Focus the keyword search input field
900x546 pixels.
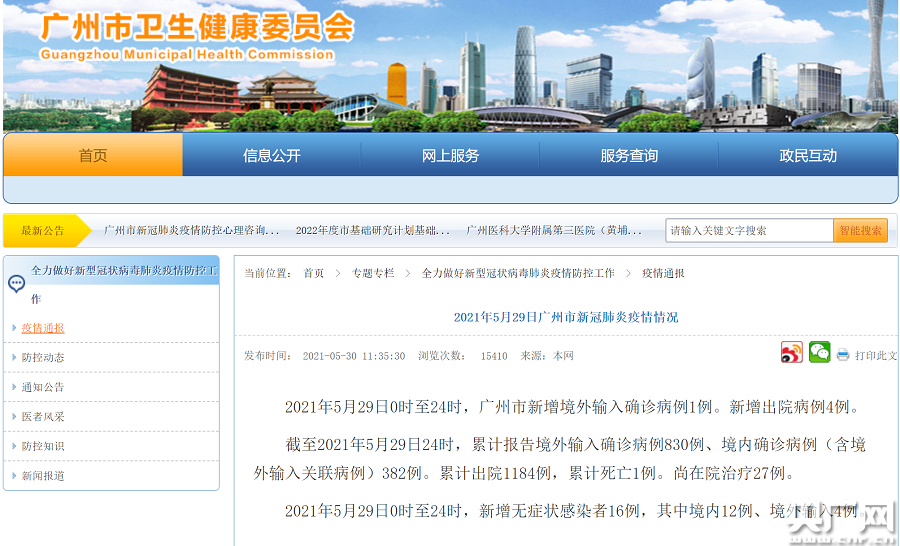click(x=749, y=230)
